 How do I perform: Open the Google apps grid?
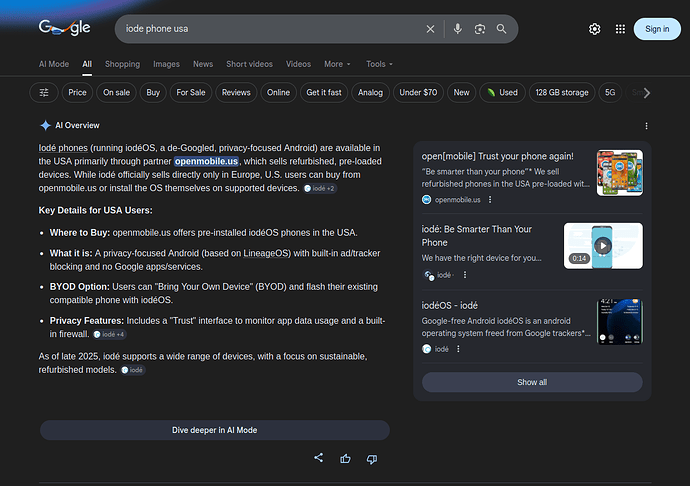[620, 29]
